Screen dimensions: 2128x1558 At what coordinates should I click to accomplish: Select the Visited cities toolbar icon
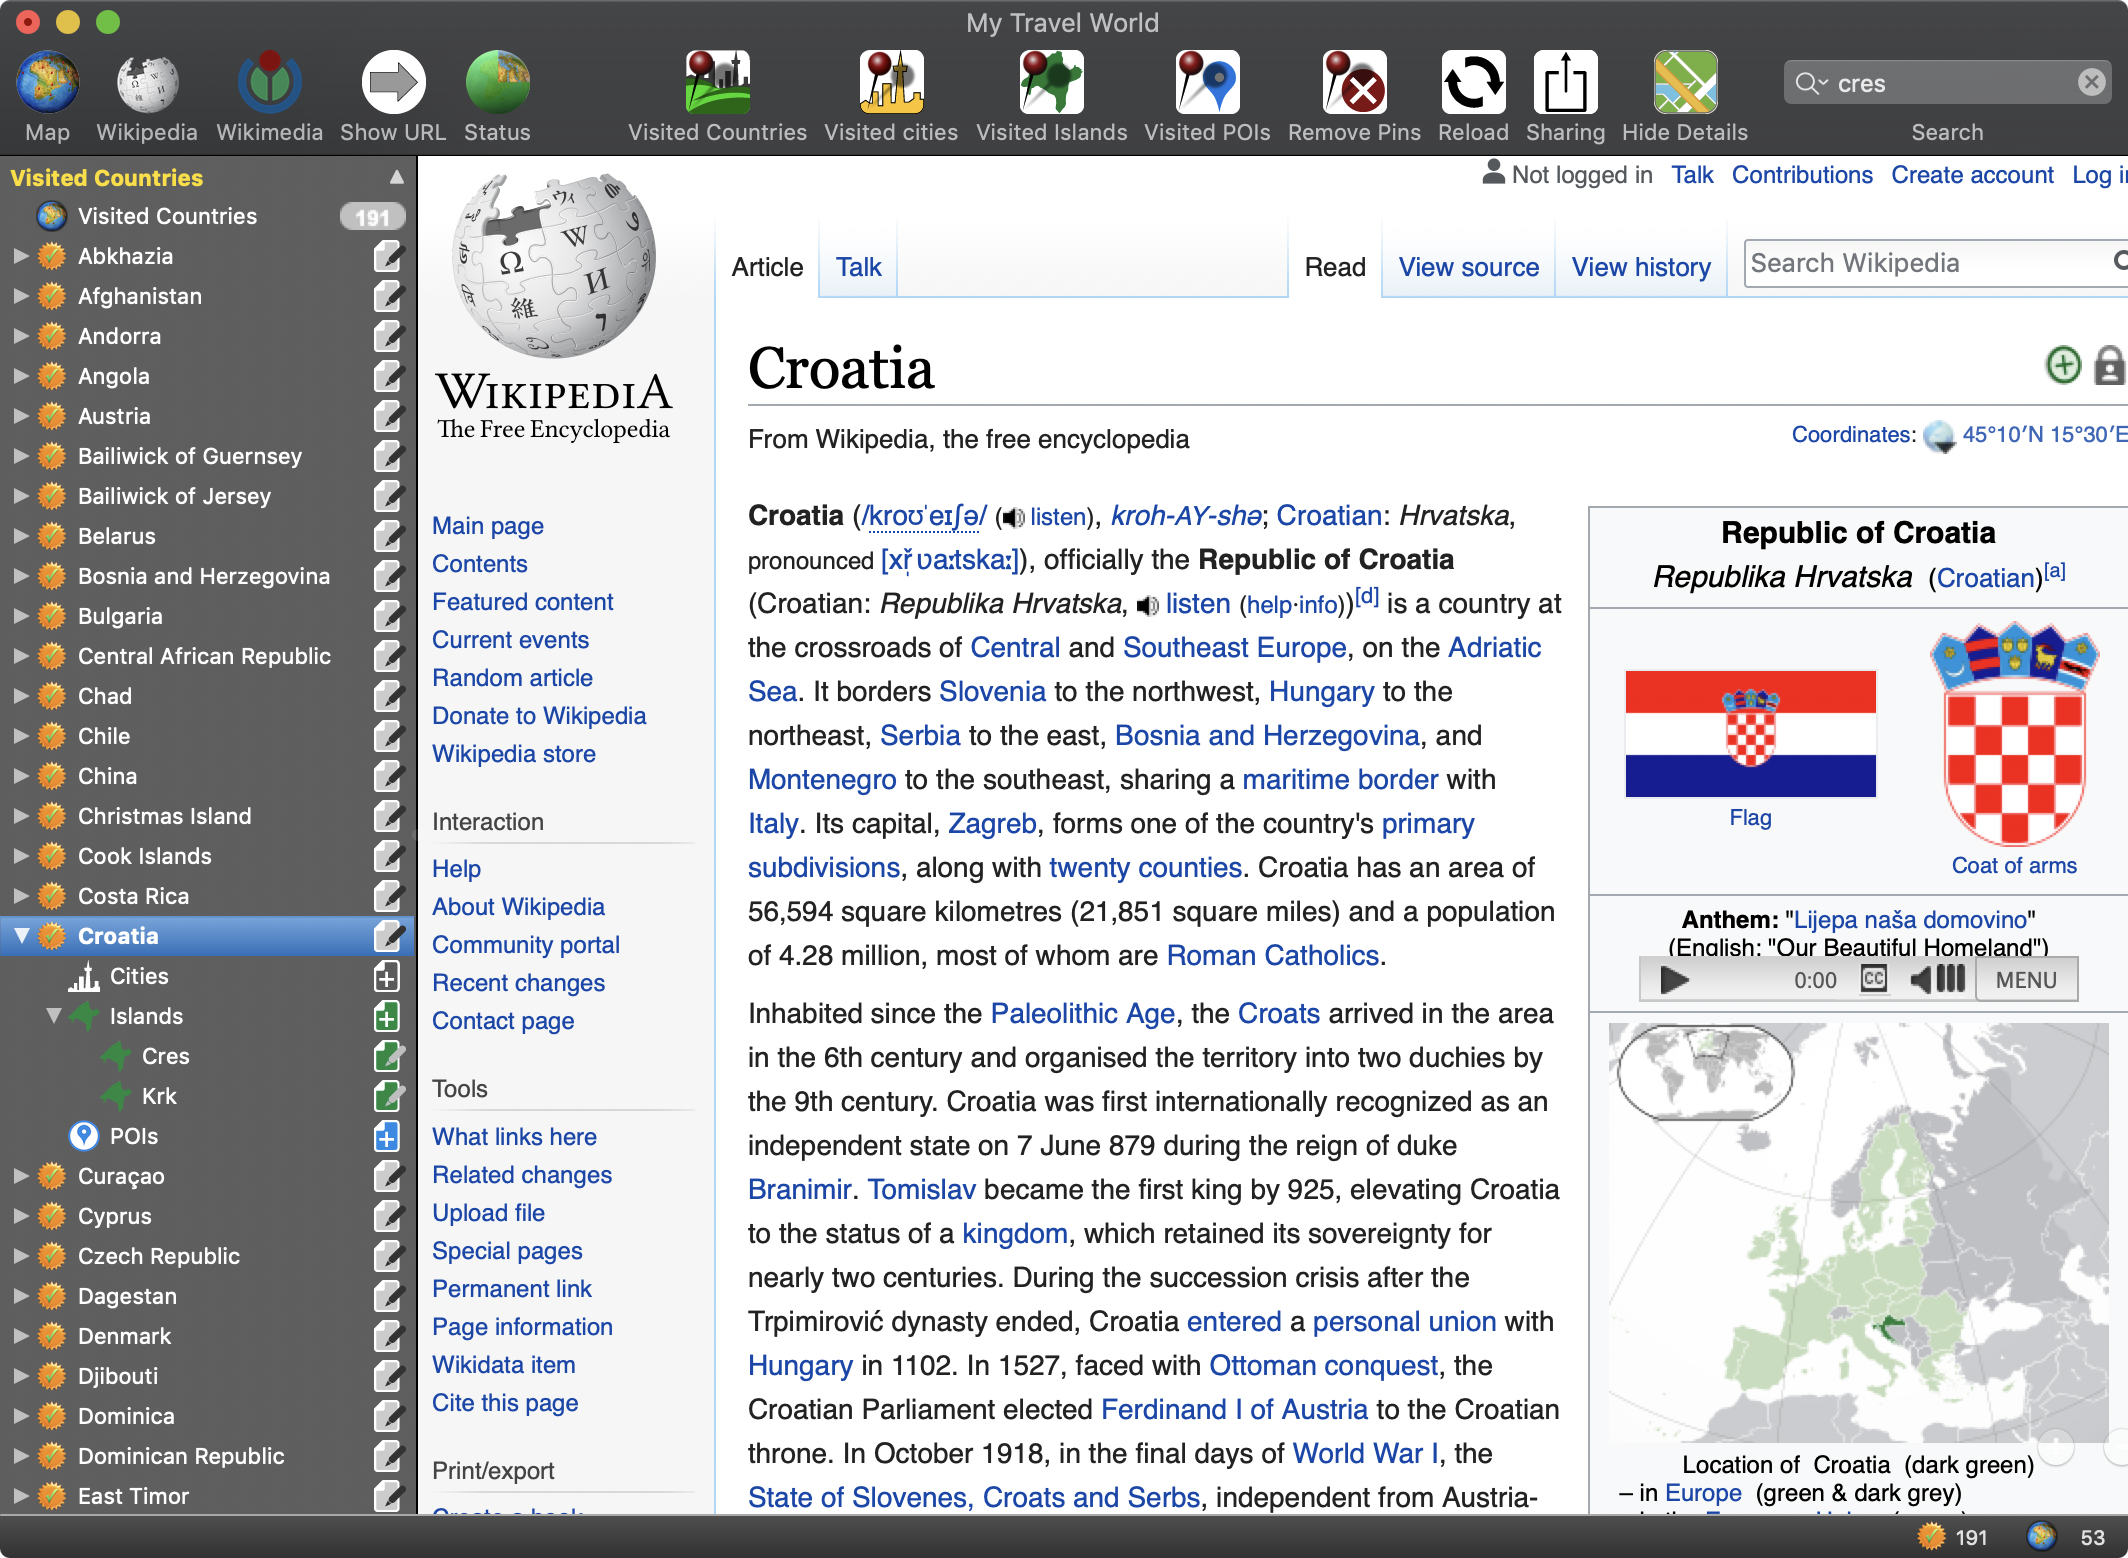point(890,83)
